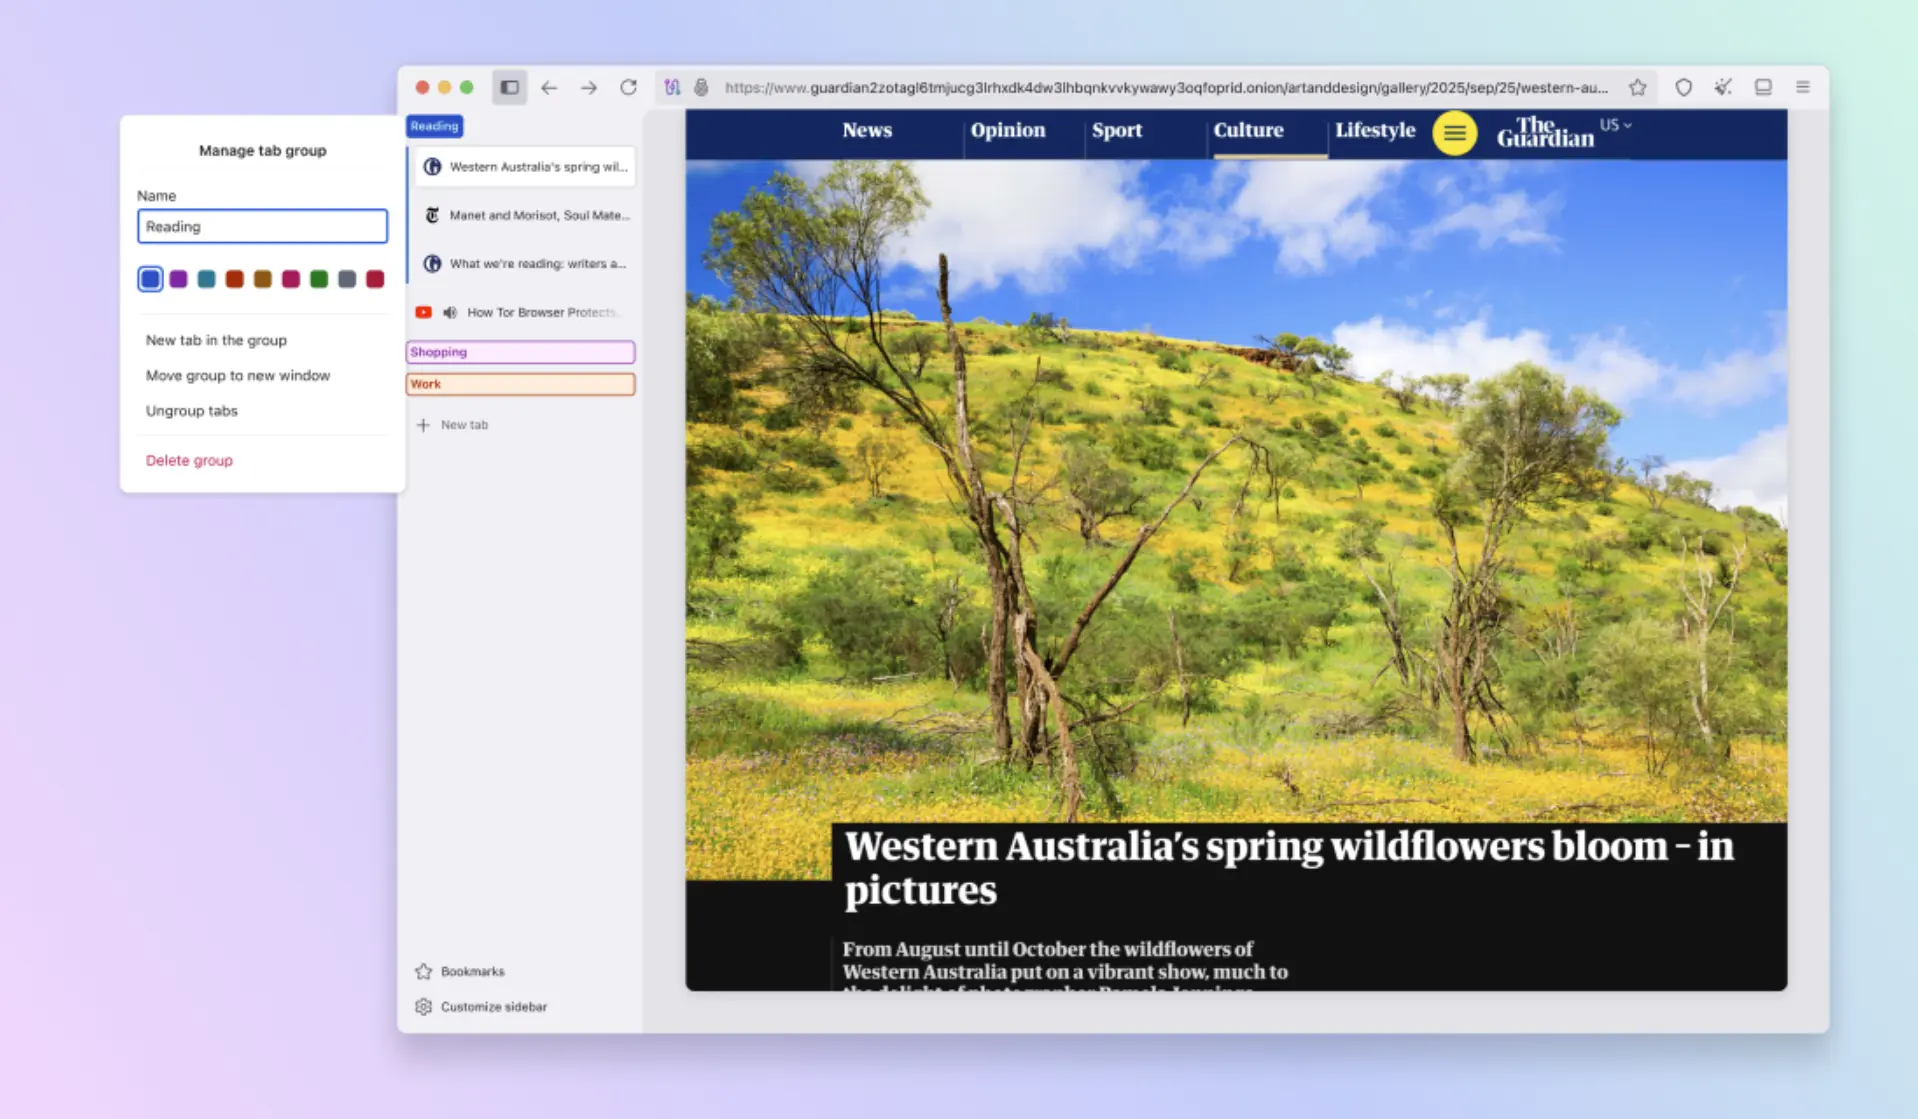Screen dimensions: 1918x1119
Task: Reload the page with the refresh icon
Action: click(x=628, y=88)
